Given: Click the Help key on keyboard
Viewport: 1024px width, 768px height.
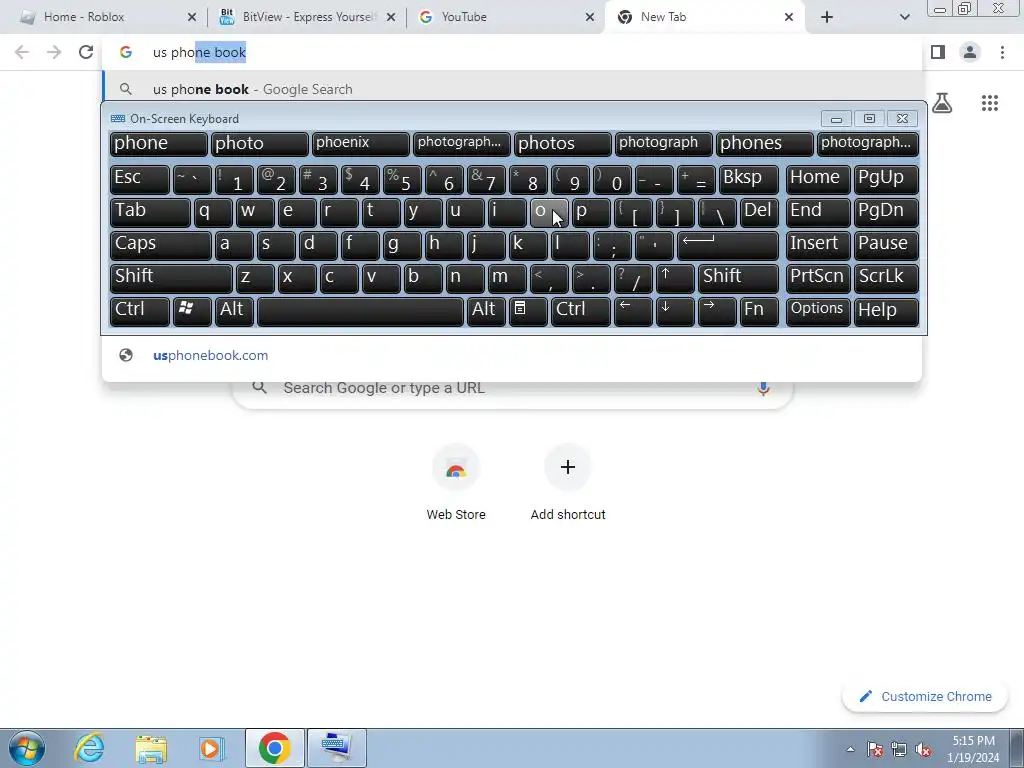Looking at the screenshot, I should [886, 311].
